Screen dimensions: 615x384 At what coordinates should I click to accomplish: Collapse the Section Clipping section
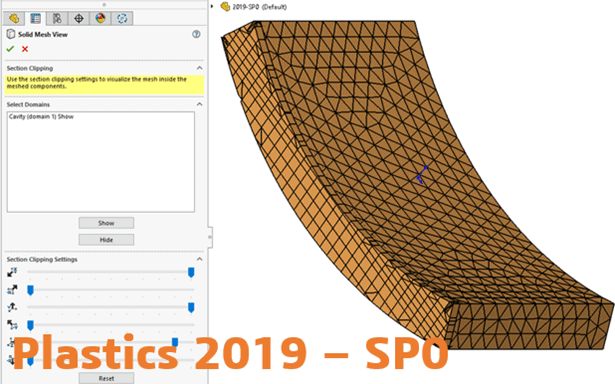point(199,68)
